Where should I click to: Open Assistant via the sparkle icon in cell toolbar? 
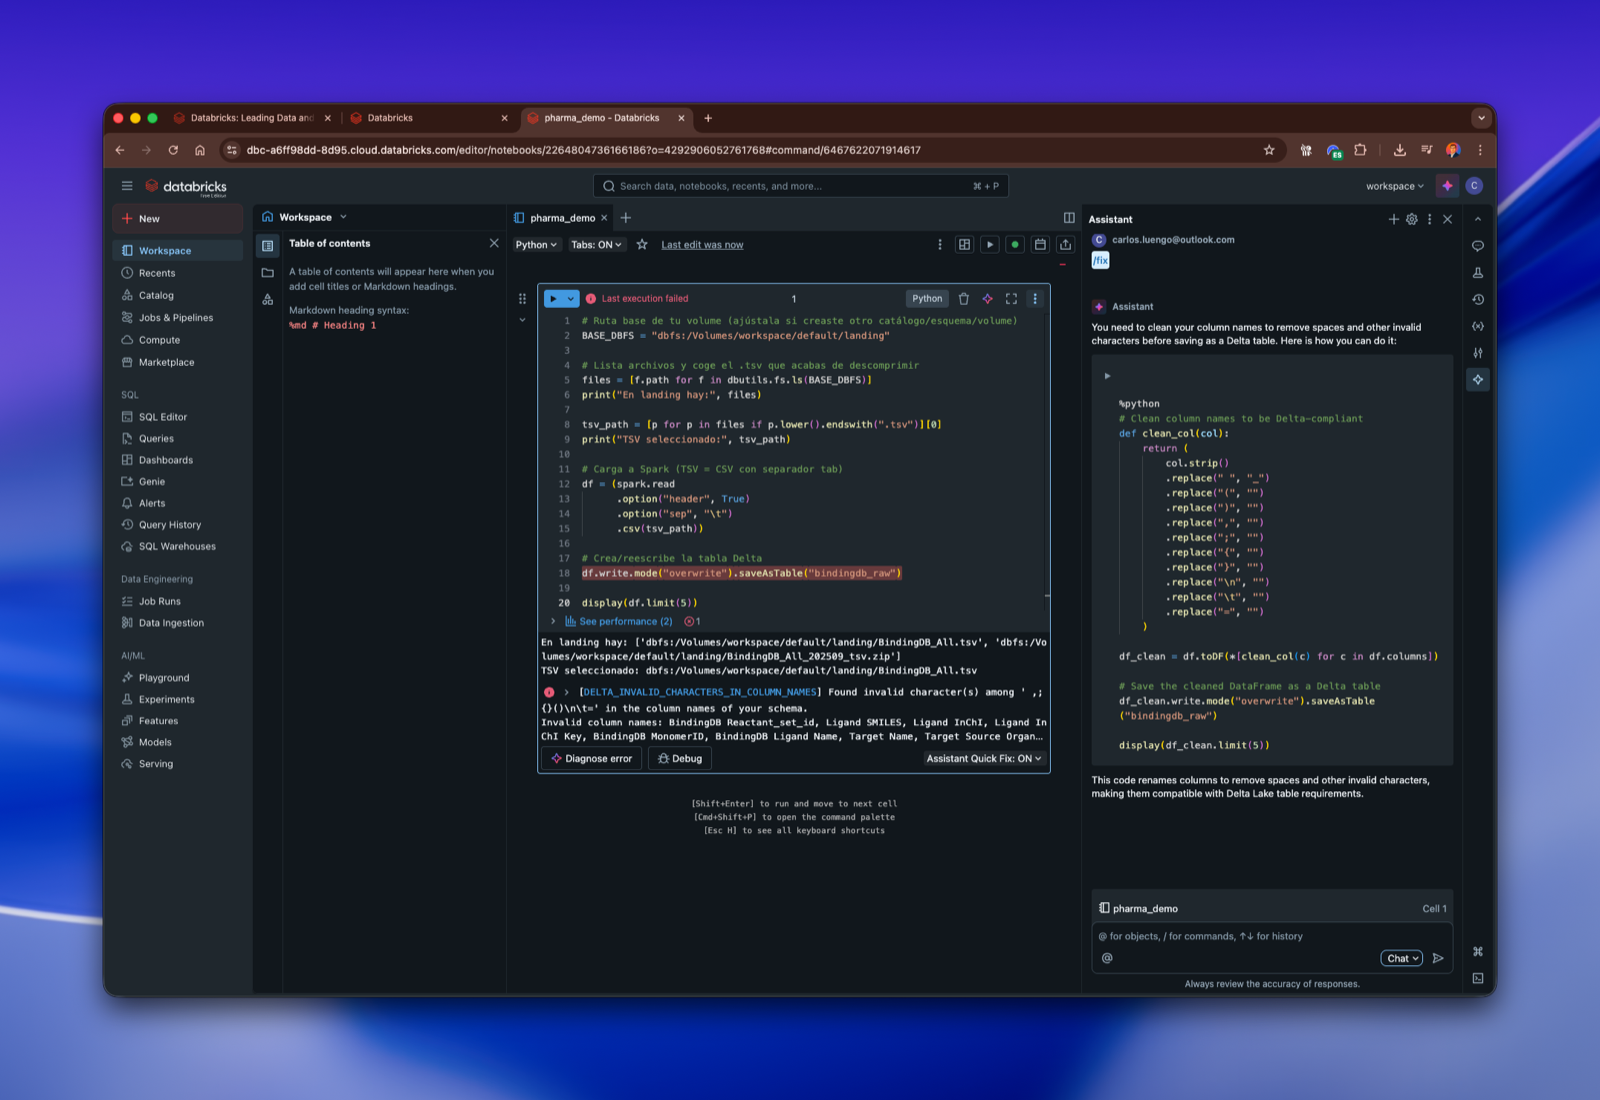tap(987, 298)
